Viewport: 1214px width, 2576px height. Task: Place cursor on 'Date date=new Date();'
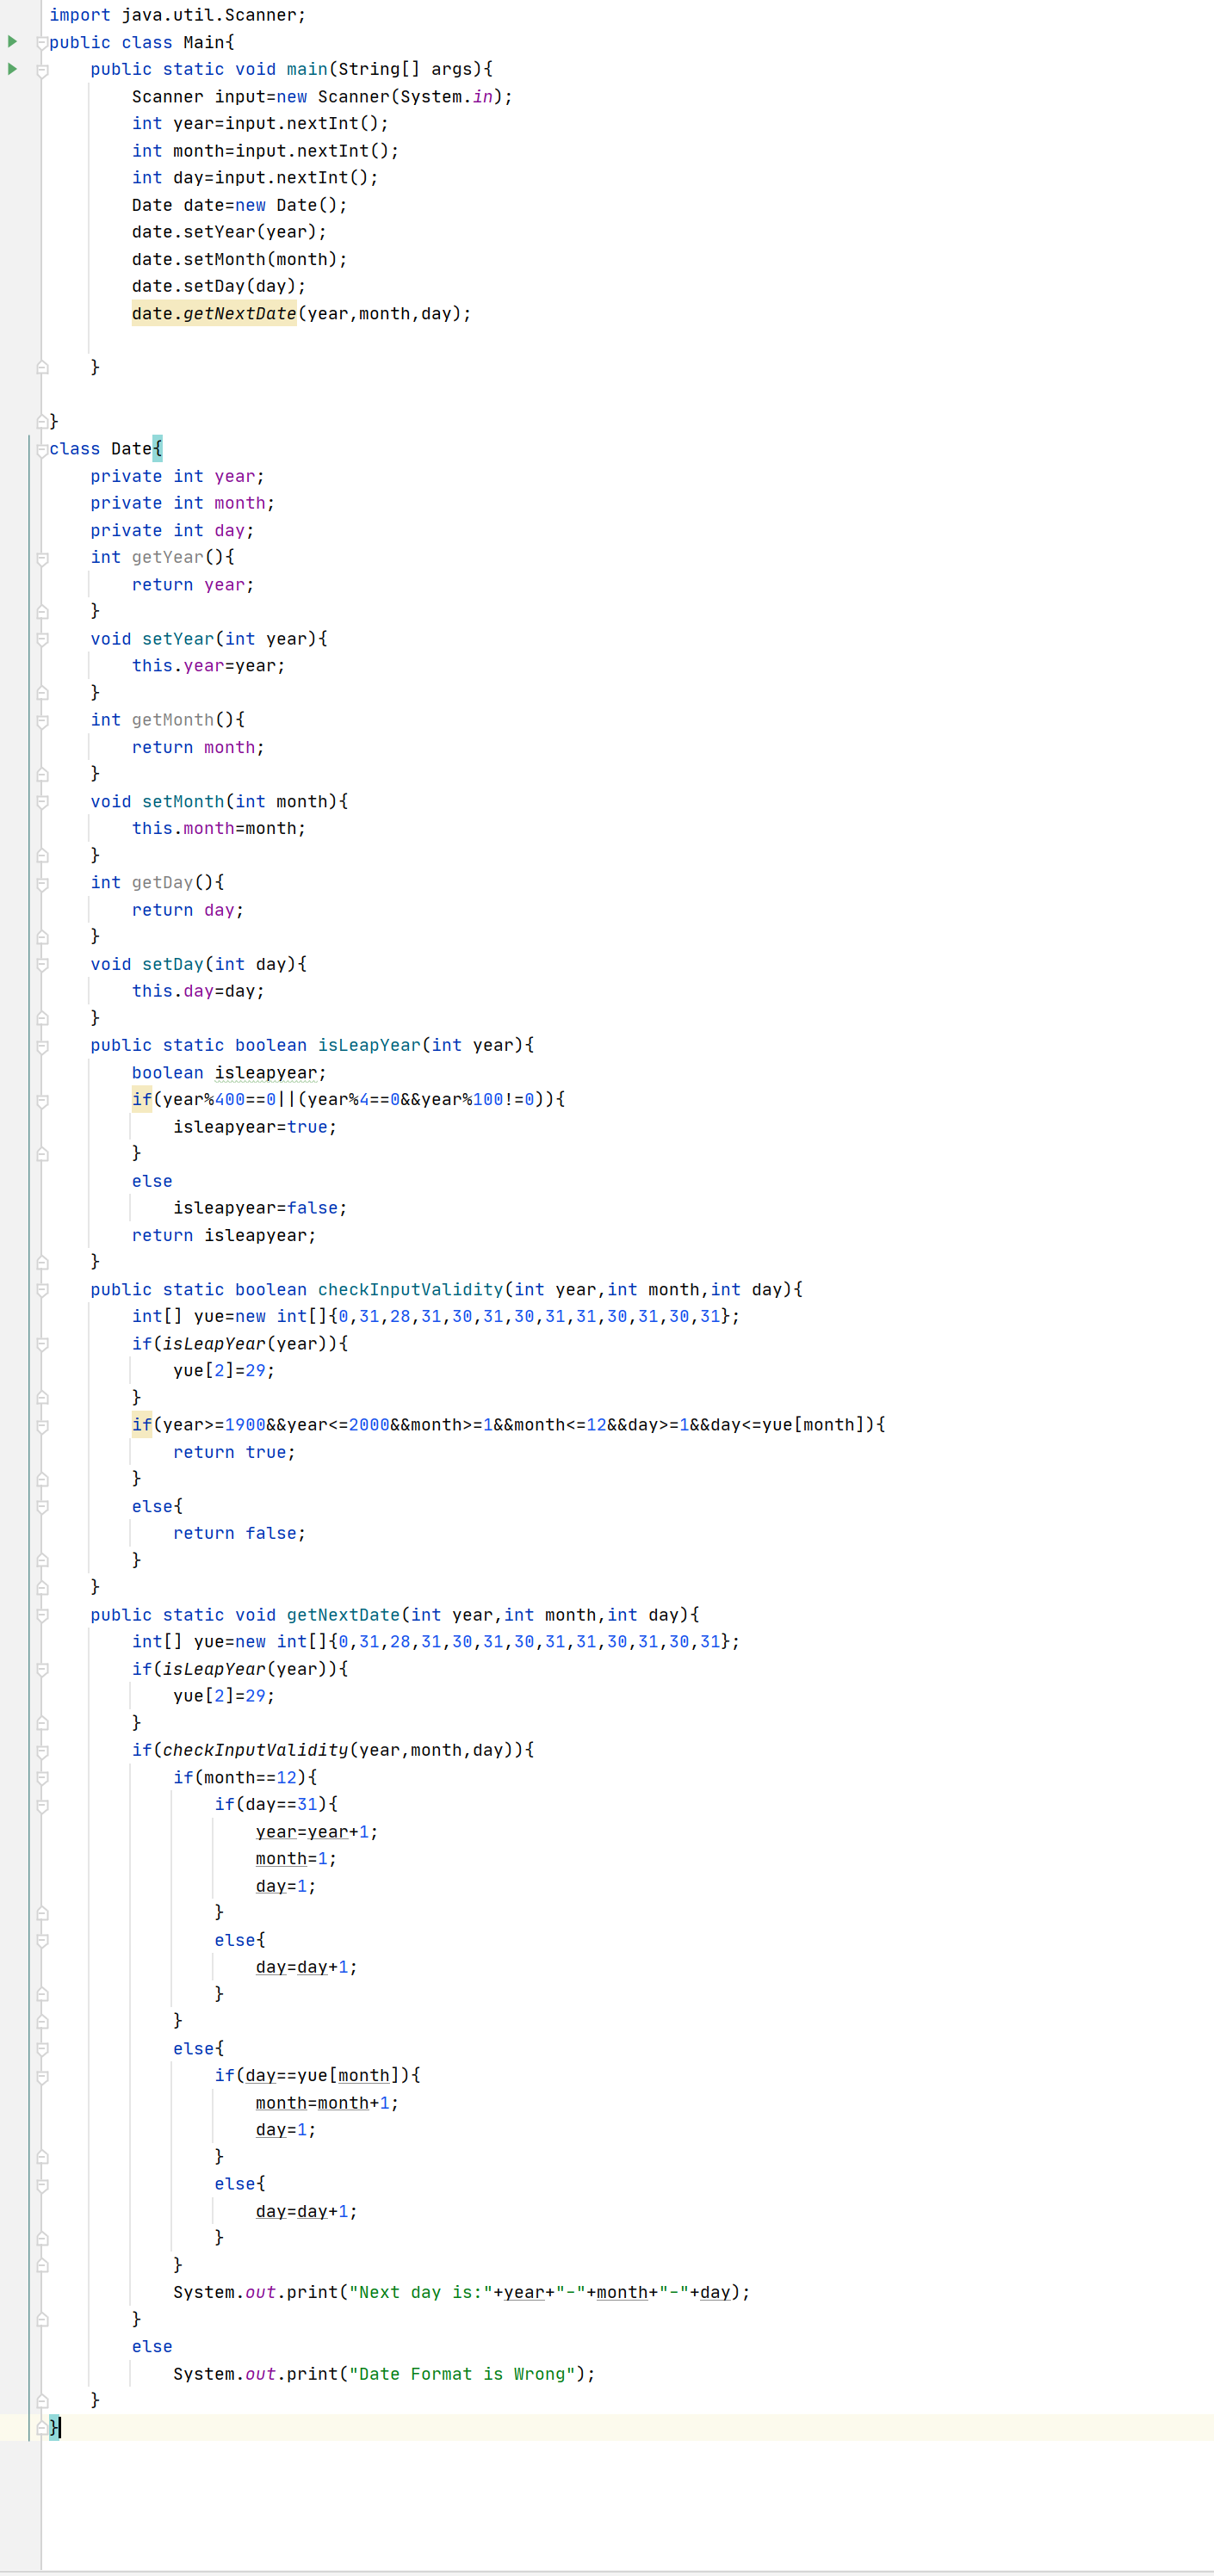(x=240, y=205)
